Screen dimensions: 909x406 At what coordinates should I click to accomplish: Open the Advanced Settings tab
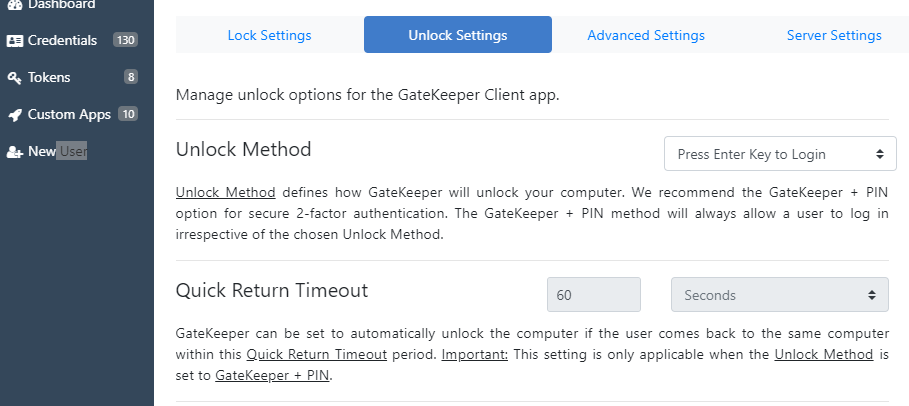645,35
